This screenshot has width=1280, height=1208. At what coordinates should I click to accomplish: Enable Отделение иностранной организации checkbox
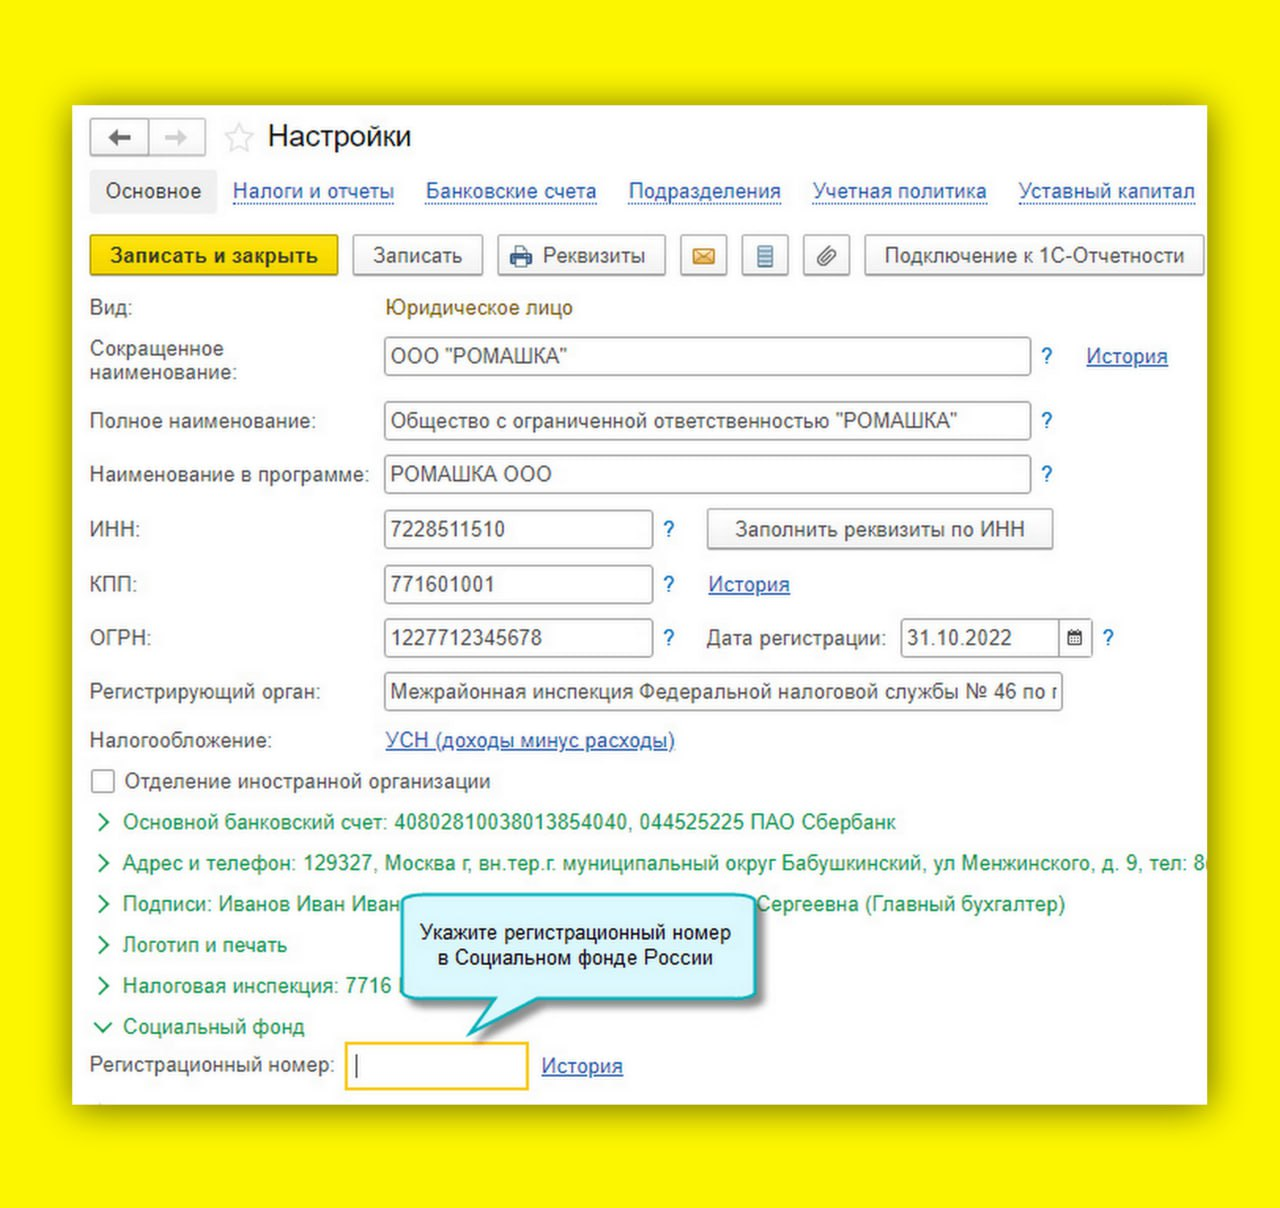pyautogui.click(x=103, y=781)
